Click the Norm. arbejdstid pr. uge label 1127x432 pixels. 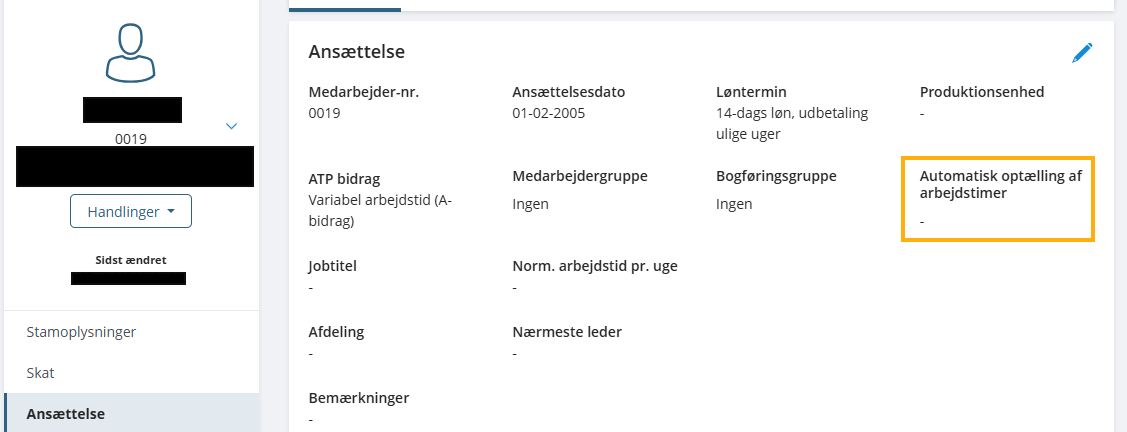point(596,266)
